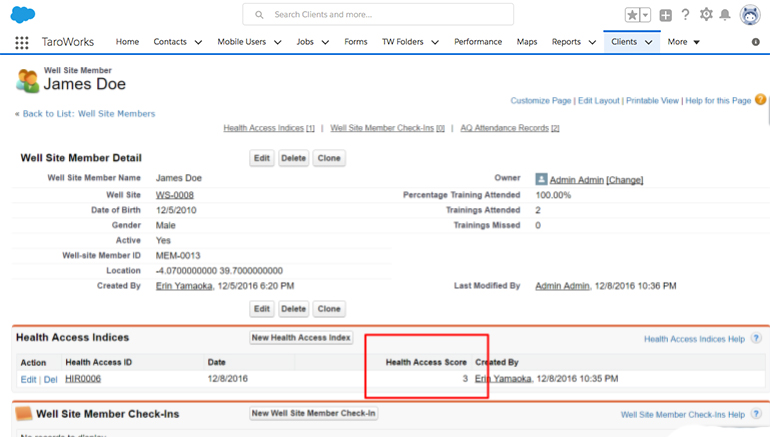This screenshot has width=770, height=437.
Task: Open the Favorites star icon
Action: point(632,15)
